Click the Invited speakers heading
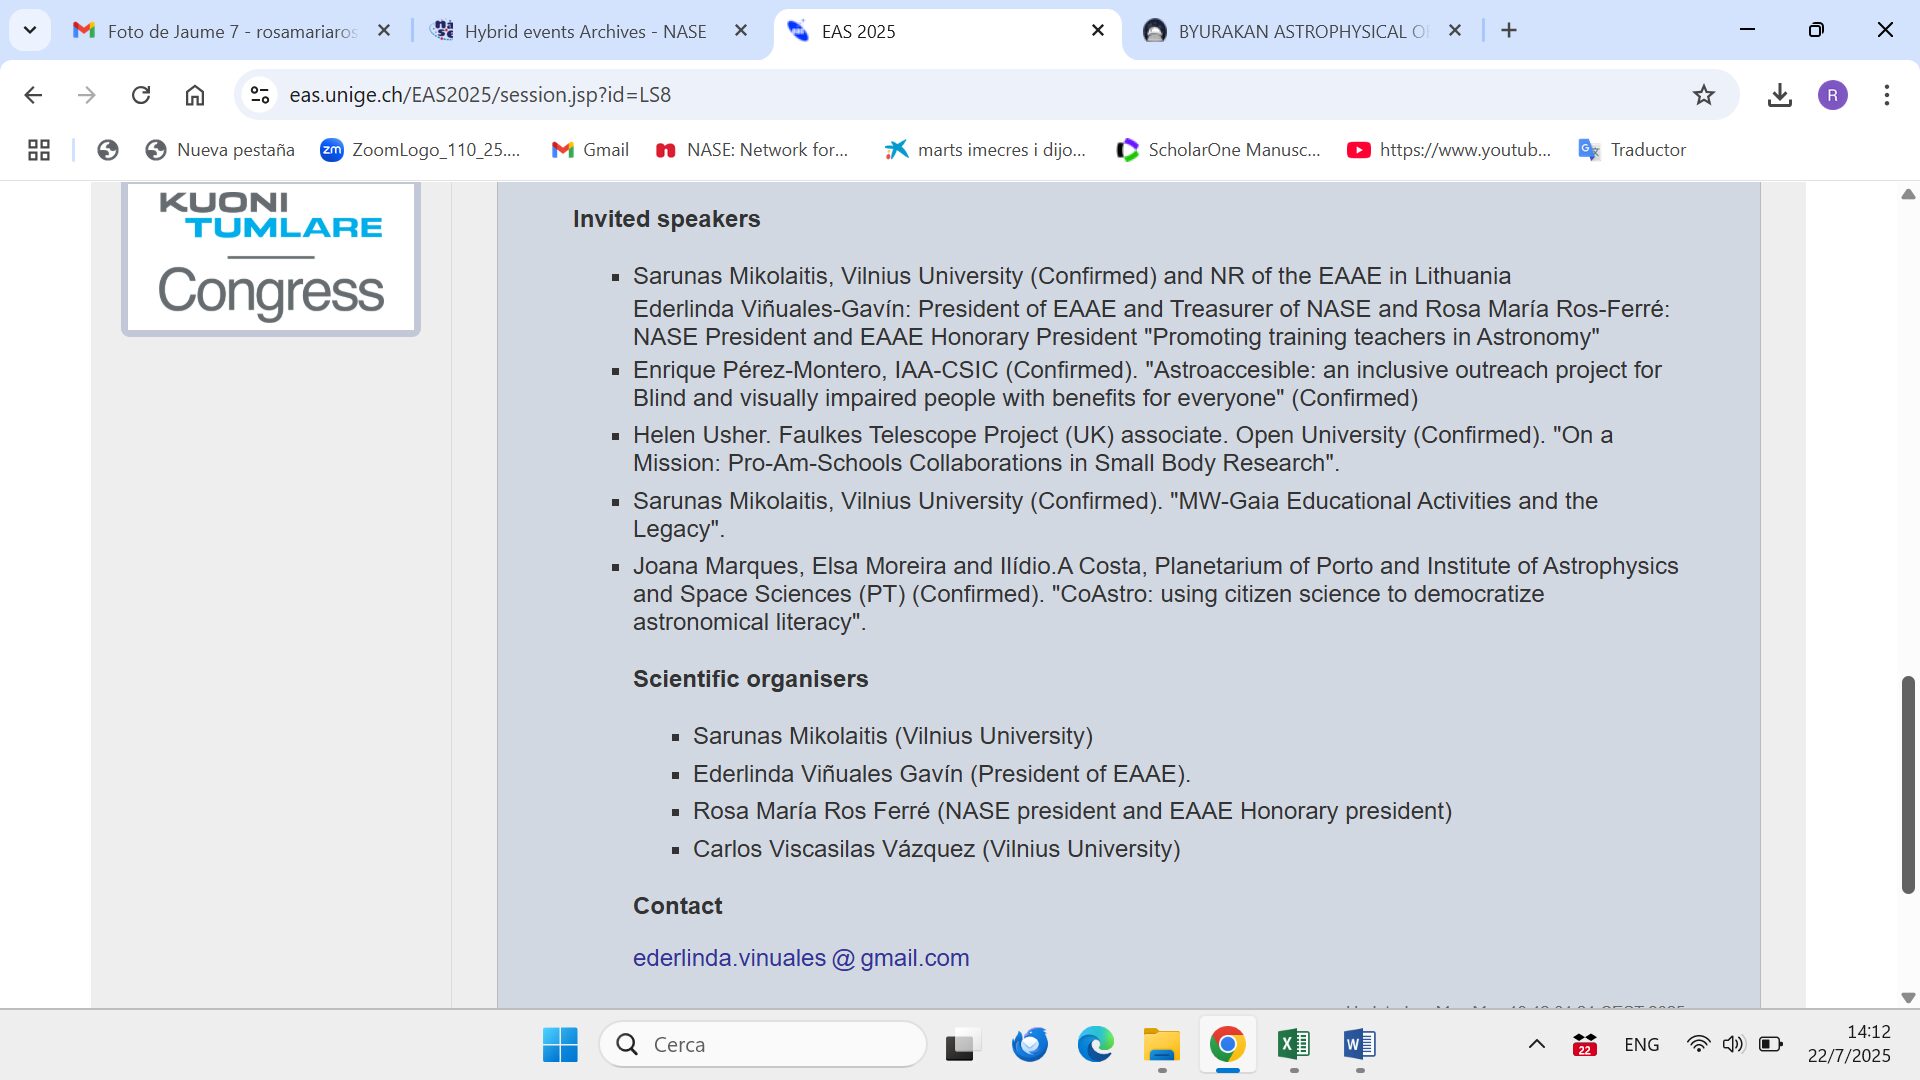This screenshot has width=1920, height=1080. click(666, 219)
